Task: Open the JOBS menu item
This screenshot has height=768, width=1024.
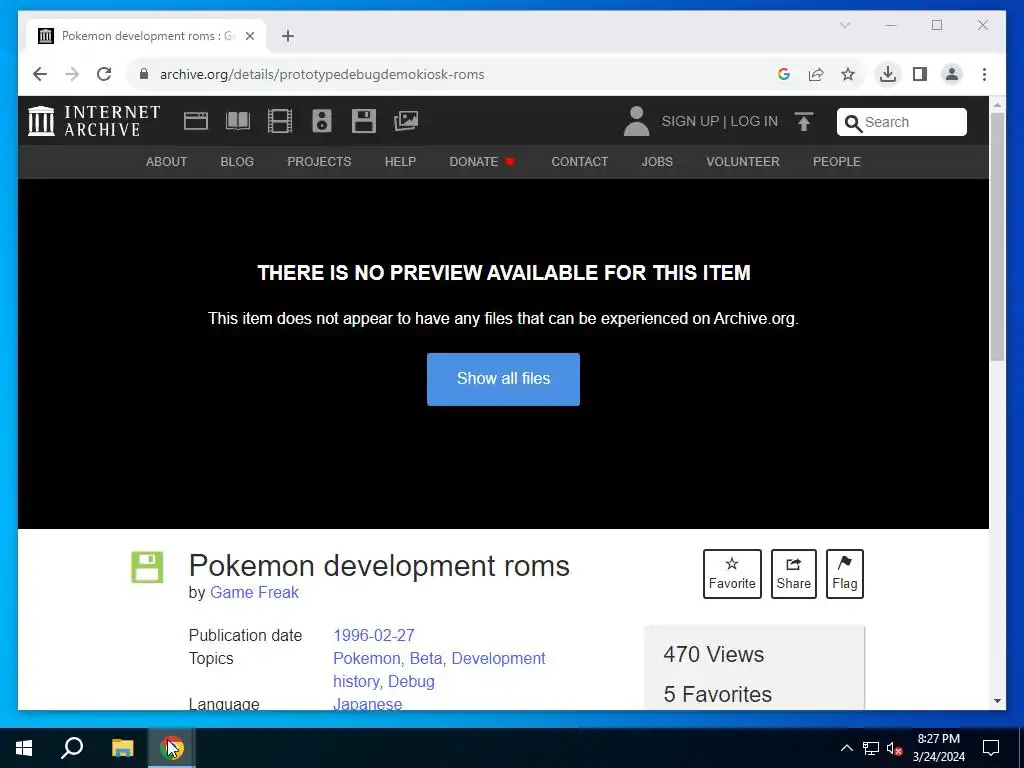Action: (657, 162)
